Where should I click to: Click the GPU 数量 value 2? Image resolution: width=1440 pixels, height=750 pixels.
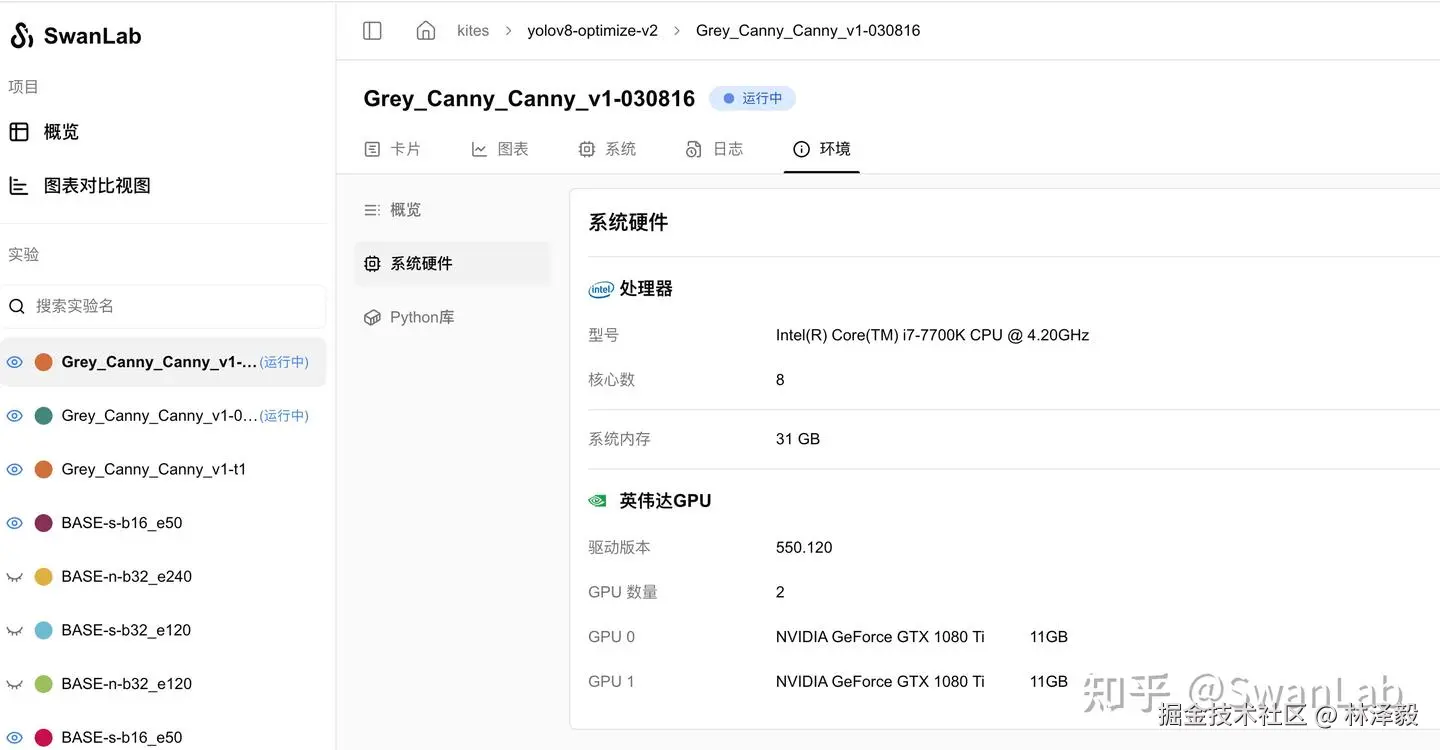click(780, 592)
